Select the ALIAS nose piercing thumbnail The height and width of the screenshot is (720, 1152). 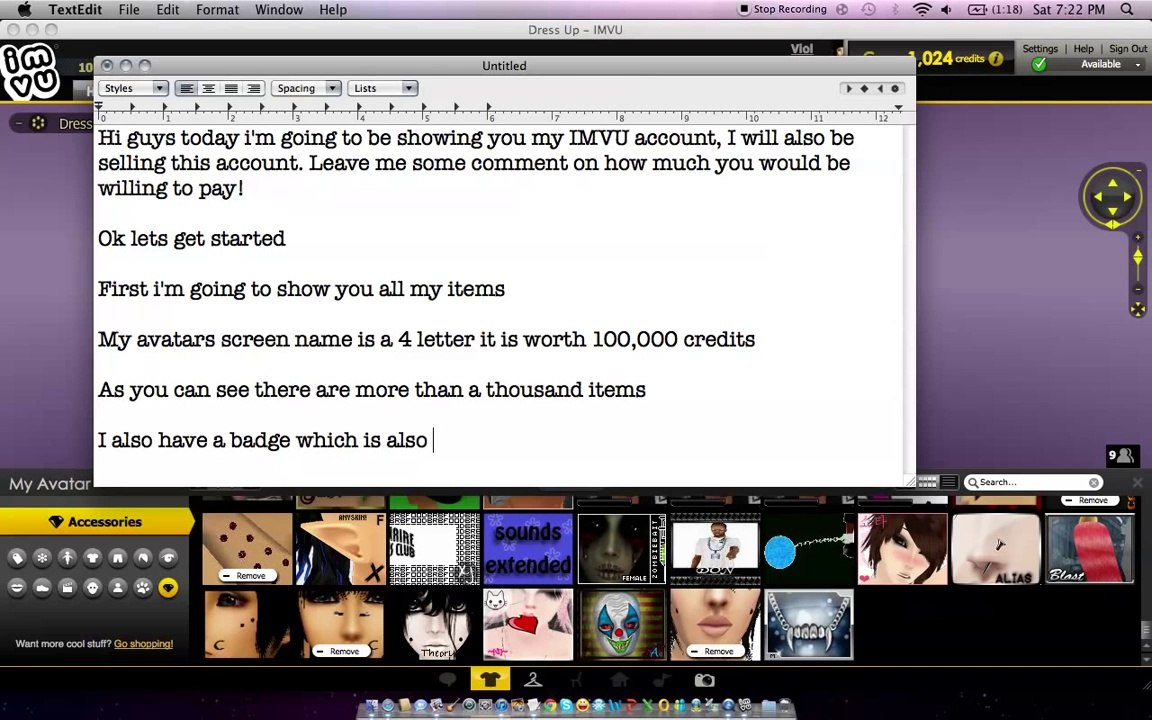[996, 549]
